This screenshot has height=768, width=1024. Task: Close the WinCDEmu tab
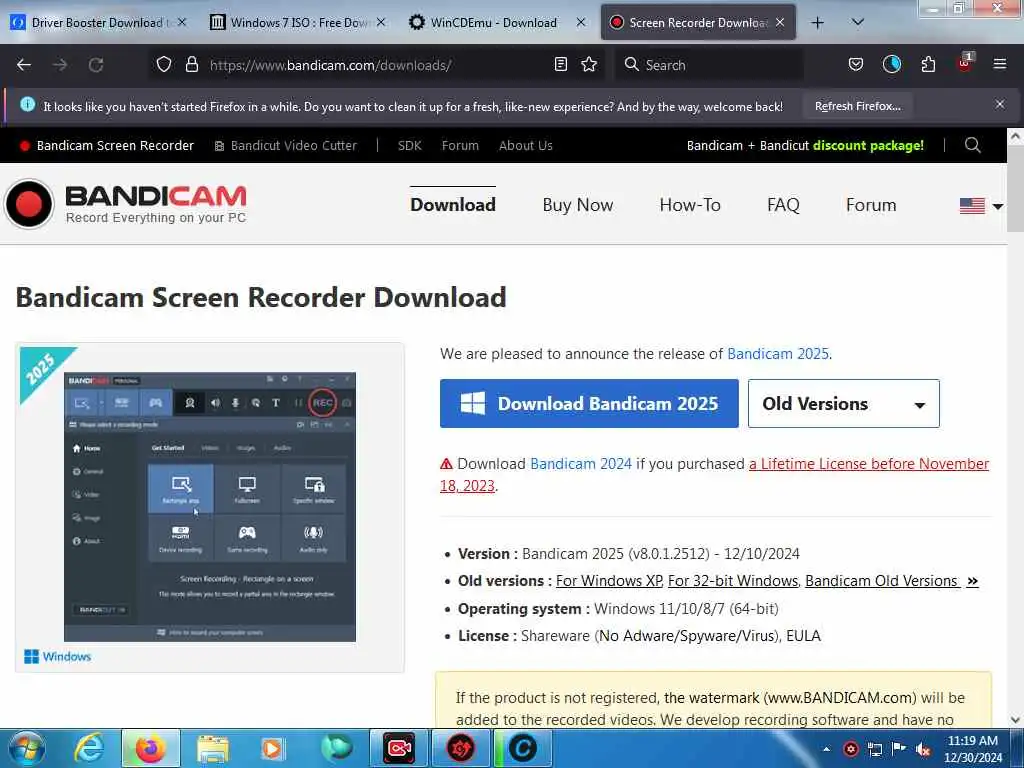tap(581, 23)
